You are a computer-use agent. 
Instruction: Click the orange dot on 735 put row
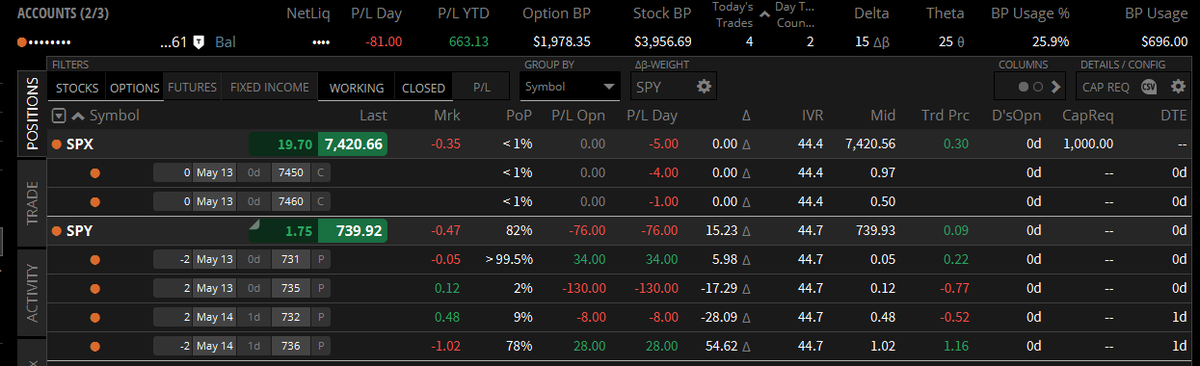coord(95,288)
